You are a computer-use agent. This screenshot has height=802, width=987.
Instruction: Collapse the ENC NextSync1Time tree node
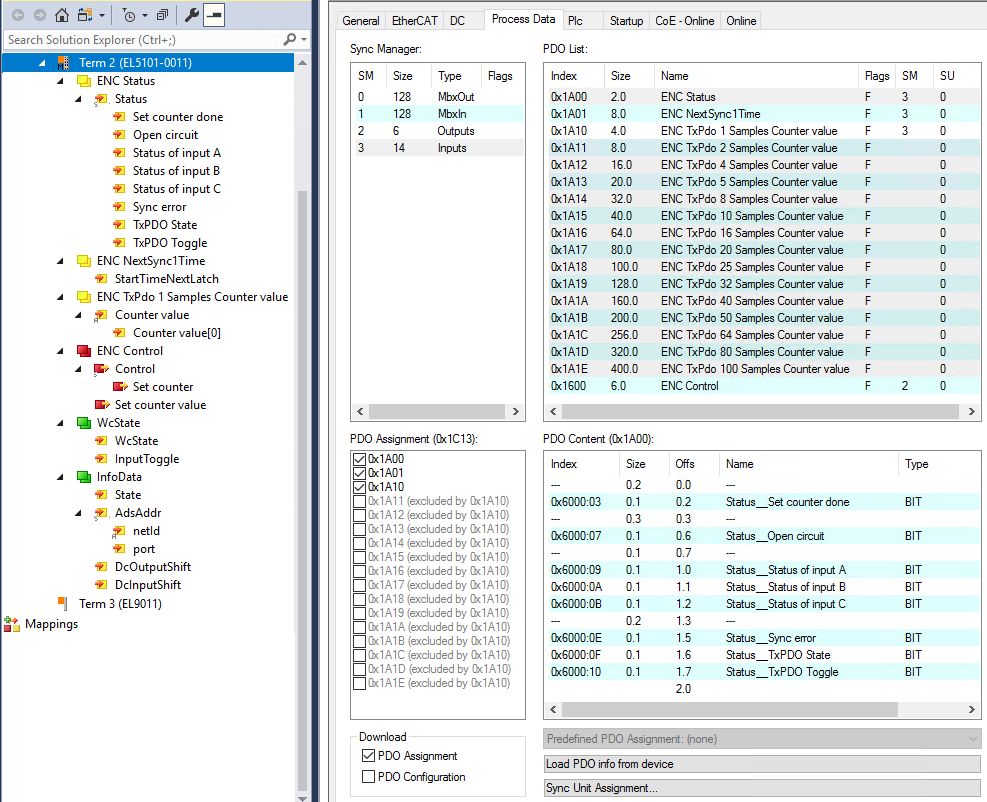(60, 261)
